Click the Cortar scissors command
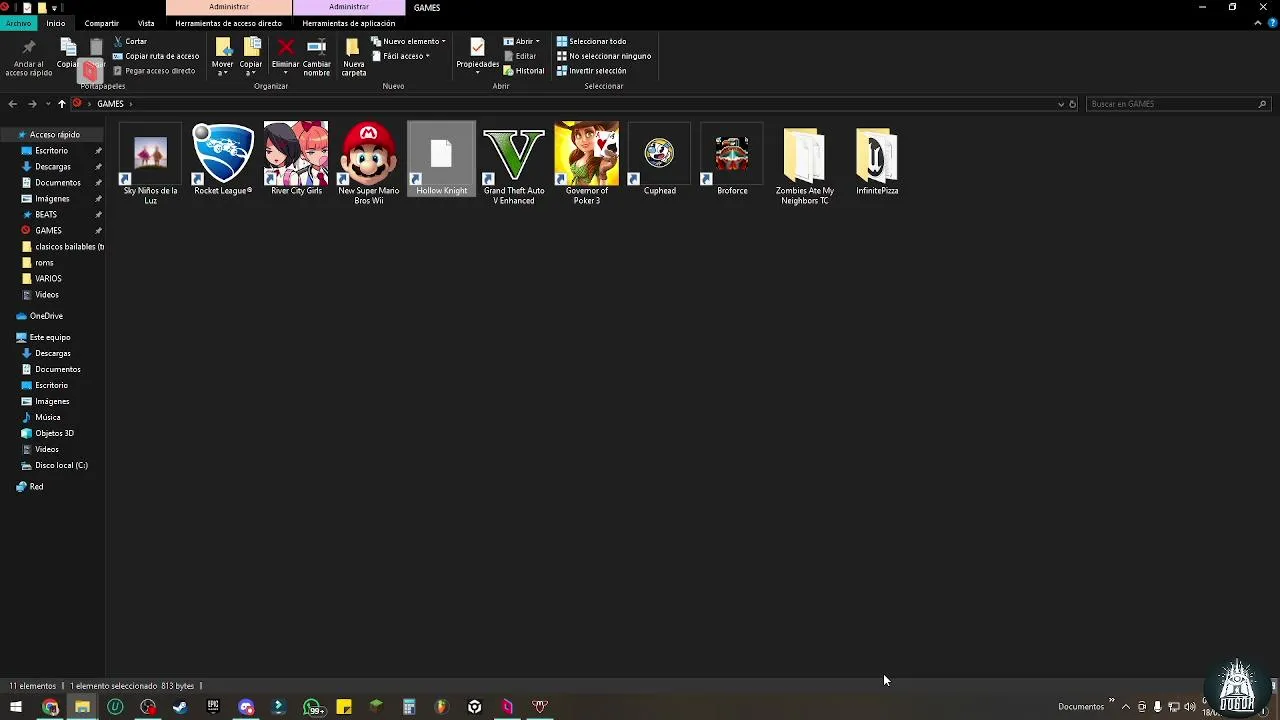Viewport: 1280px width, 720px height. pyautogui.click(x=131, y=41)
